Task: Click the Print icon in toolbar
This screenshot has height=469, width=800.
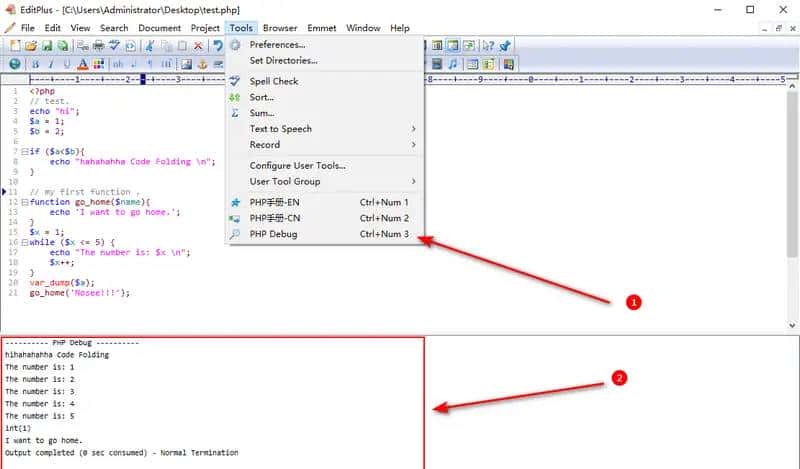Action: click(98, 46)
